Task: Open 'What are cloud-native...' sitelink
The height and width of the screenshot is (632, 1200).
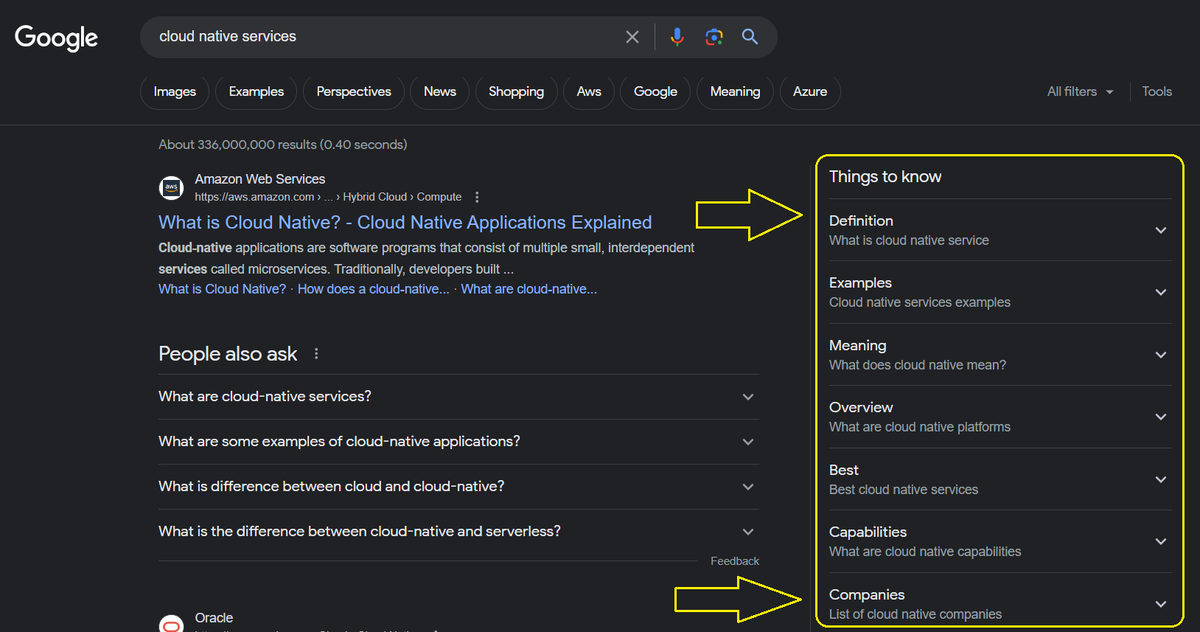Action: tap(529, 289)
